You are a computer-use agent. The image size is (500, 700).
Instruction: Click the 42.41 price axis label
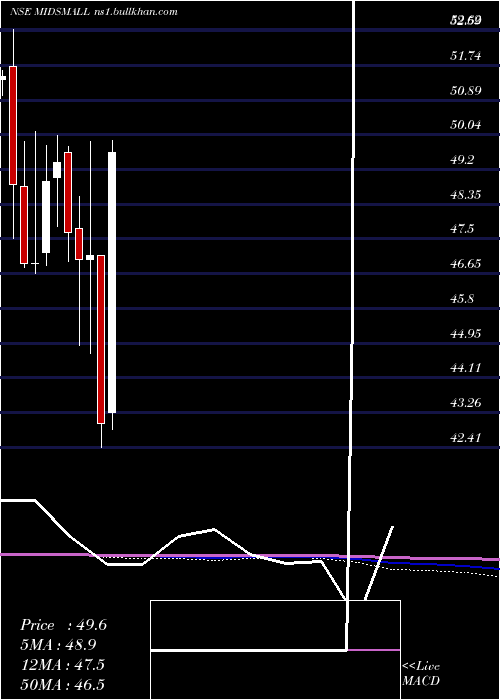(466, 438)
